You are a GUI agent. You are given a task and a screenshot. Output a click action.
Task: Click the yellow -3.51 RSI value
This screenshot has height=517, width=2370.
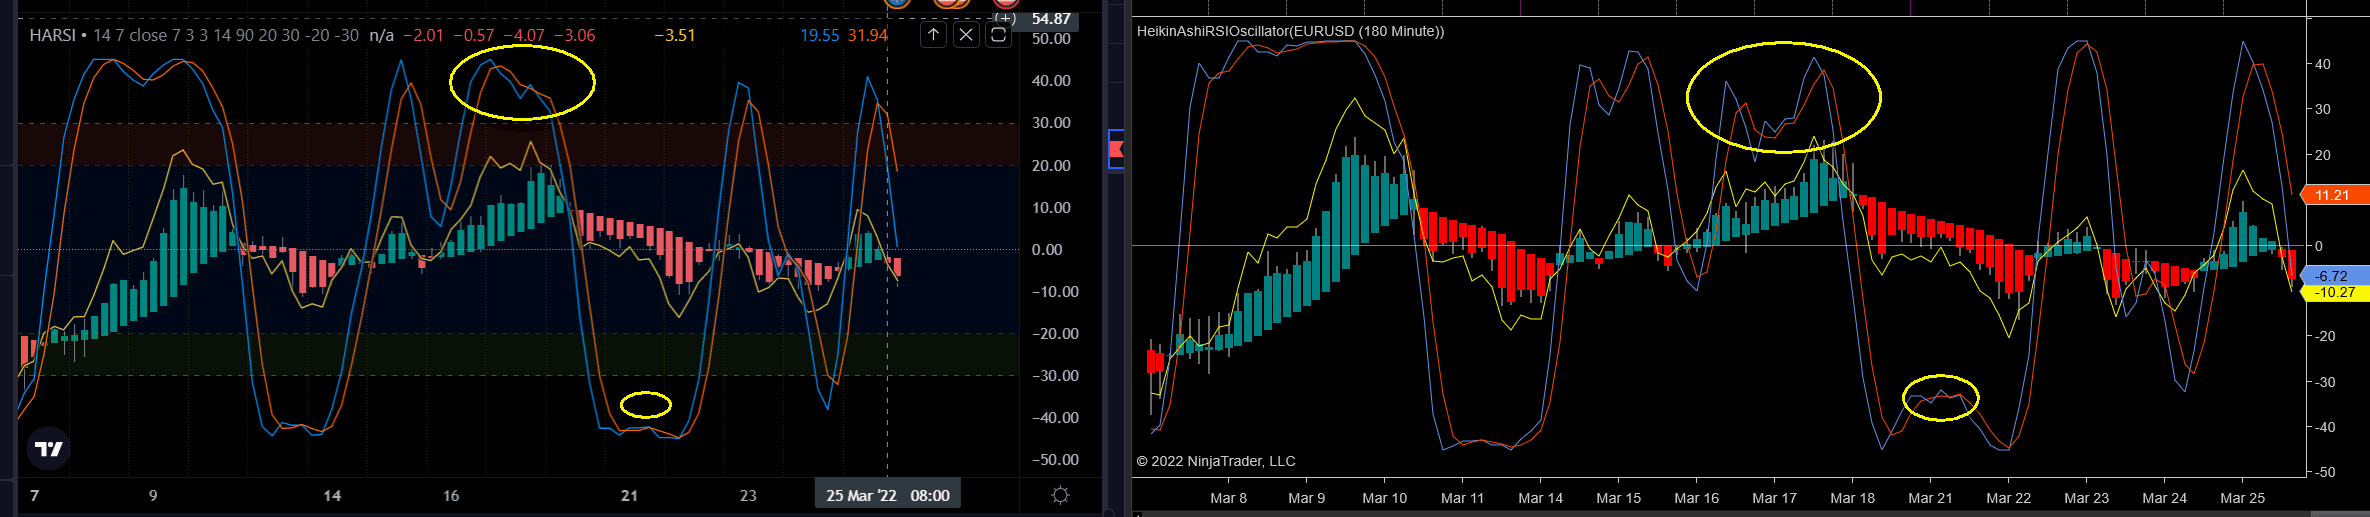(675, 35)
